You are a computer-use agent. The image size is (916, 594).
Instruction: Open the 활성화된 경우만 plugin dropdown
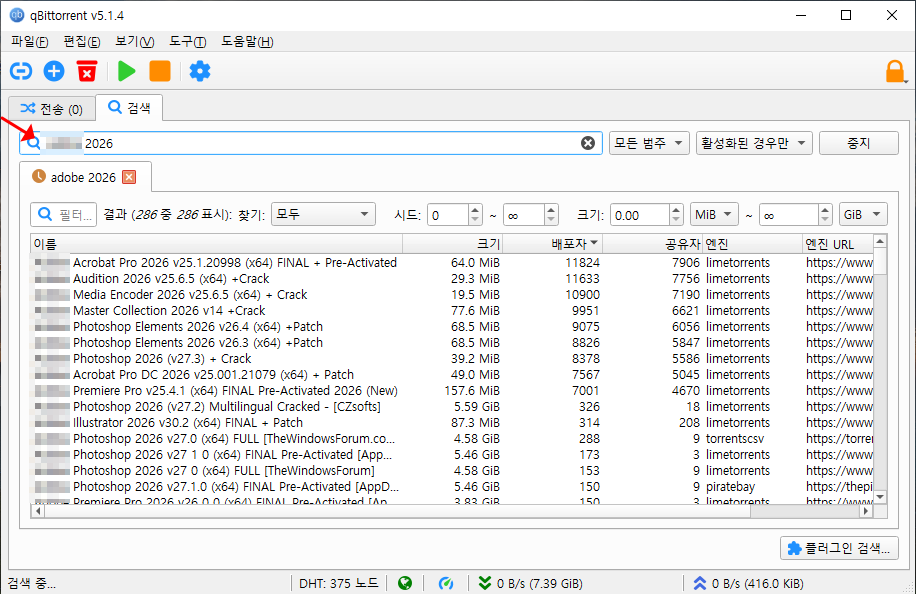click(x=753, y=143)
